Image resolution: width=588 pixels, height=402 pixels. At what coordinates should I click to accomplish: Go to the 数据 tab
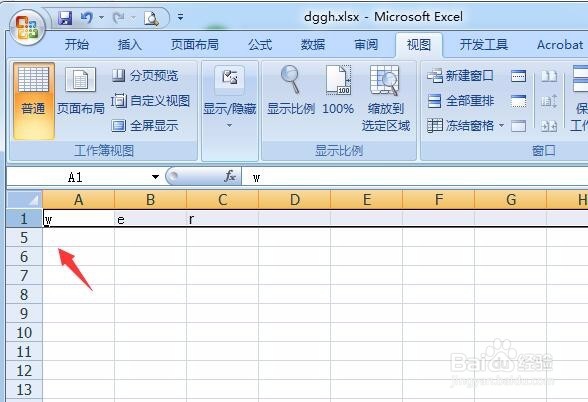pos(313,45)
